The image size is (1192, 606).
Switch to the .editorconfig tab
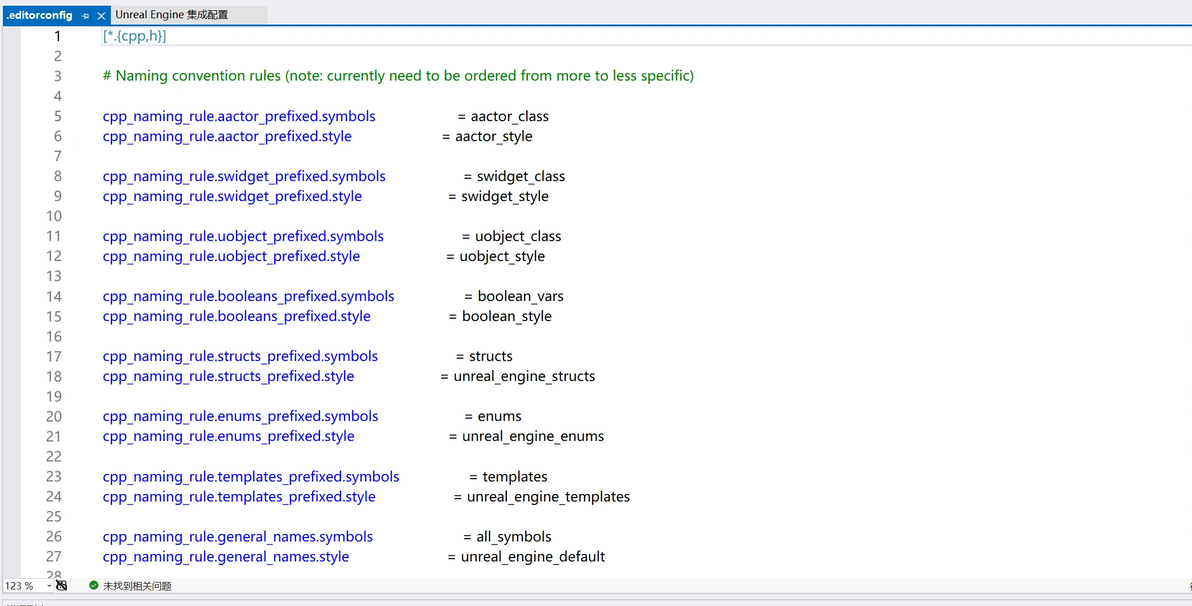(40, 16)
